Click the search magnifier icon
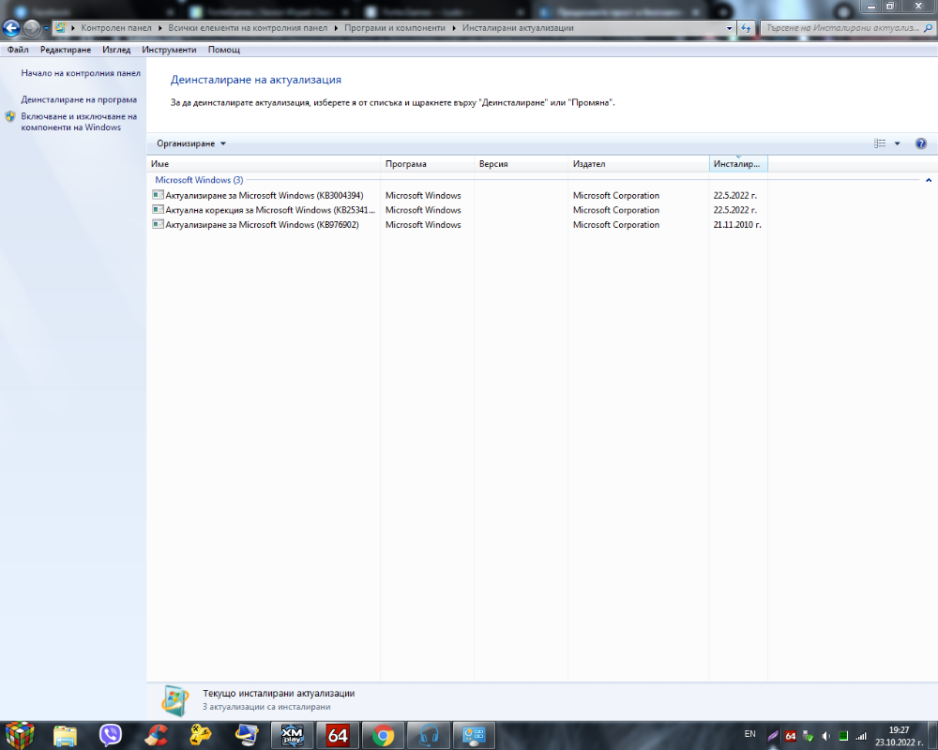Image resolution: width=938 pixels, height=750 pixels. tap(928, 28)
